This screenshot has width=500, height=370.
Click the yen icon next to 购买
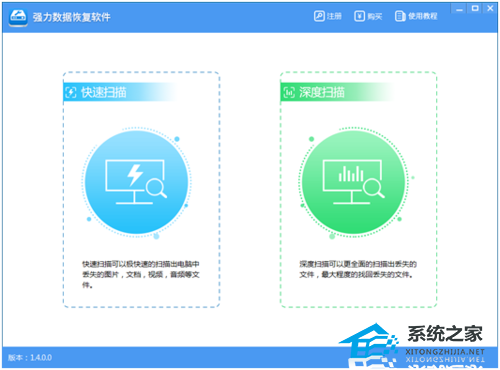pos(359,16)
